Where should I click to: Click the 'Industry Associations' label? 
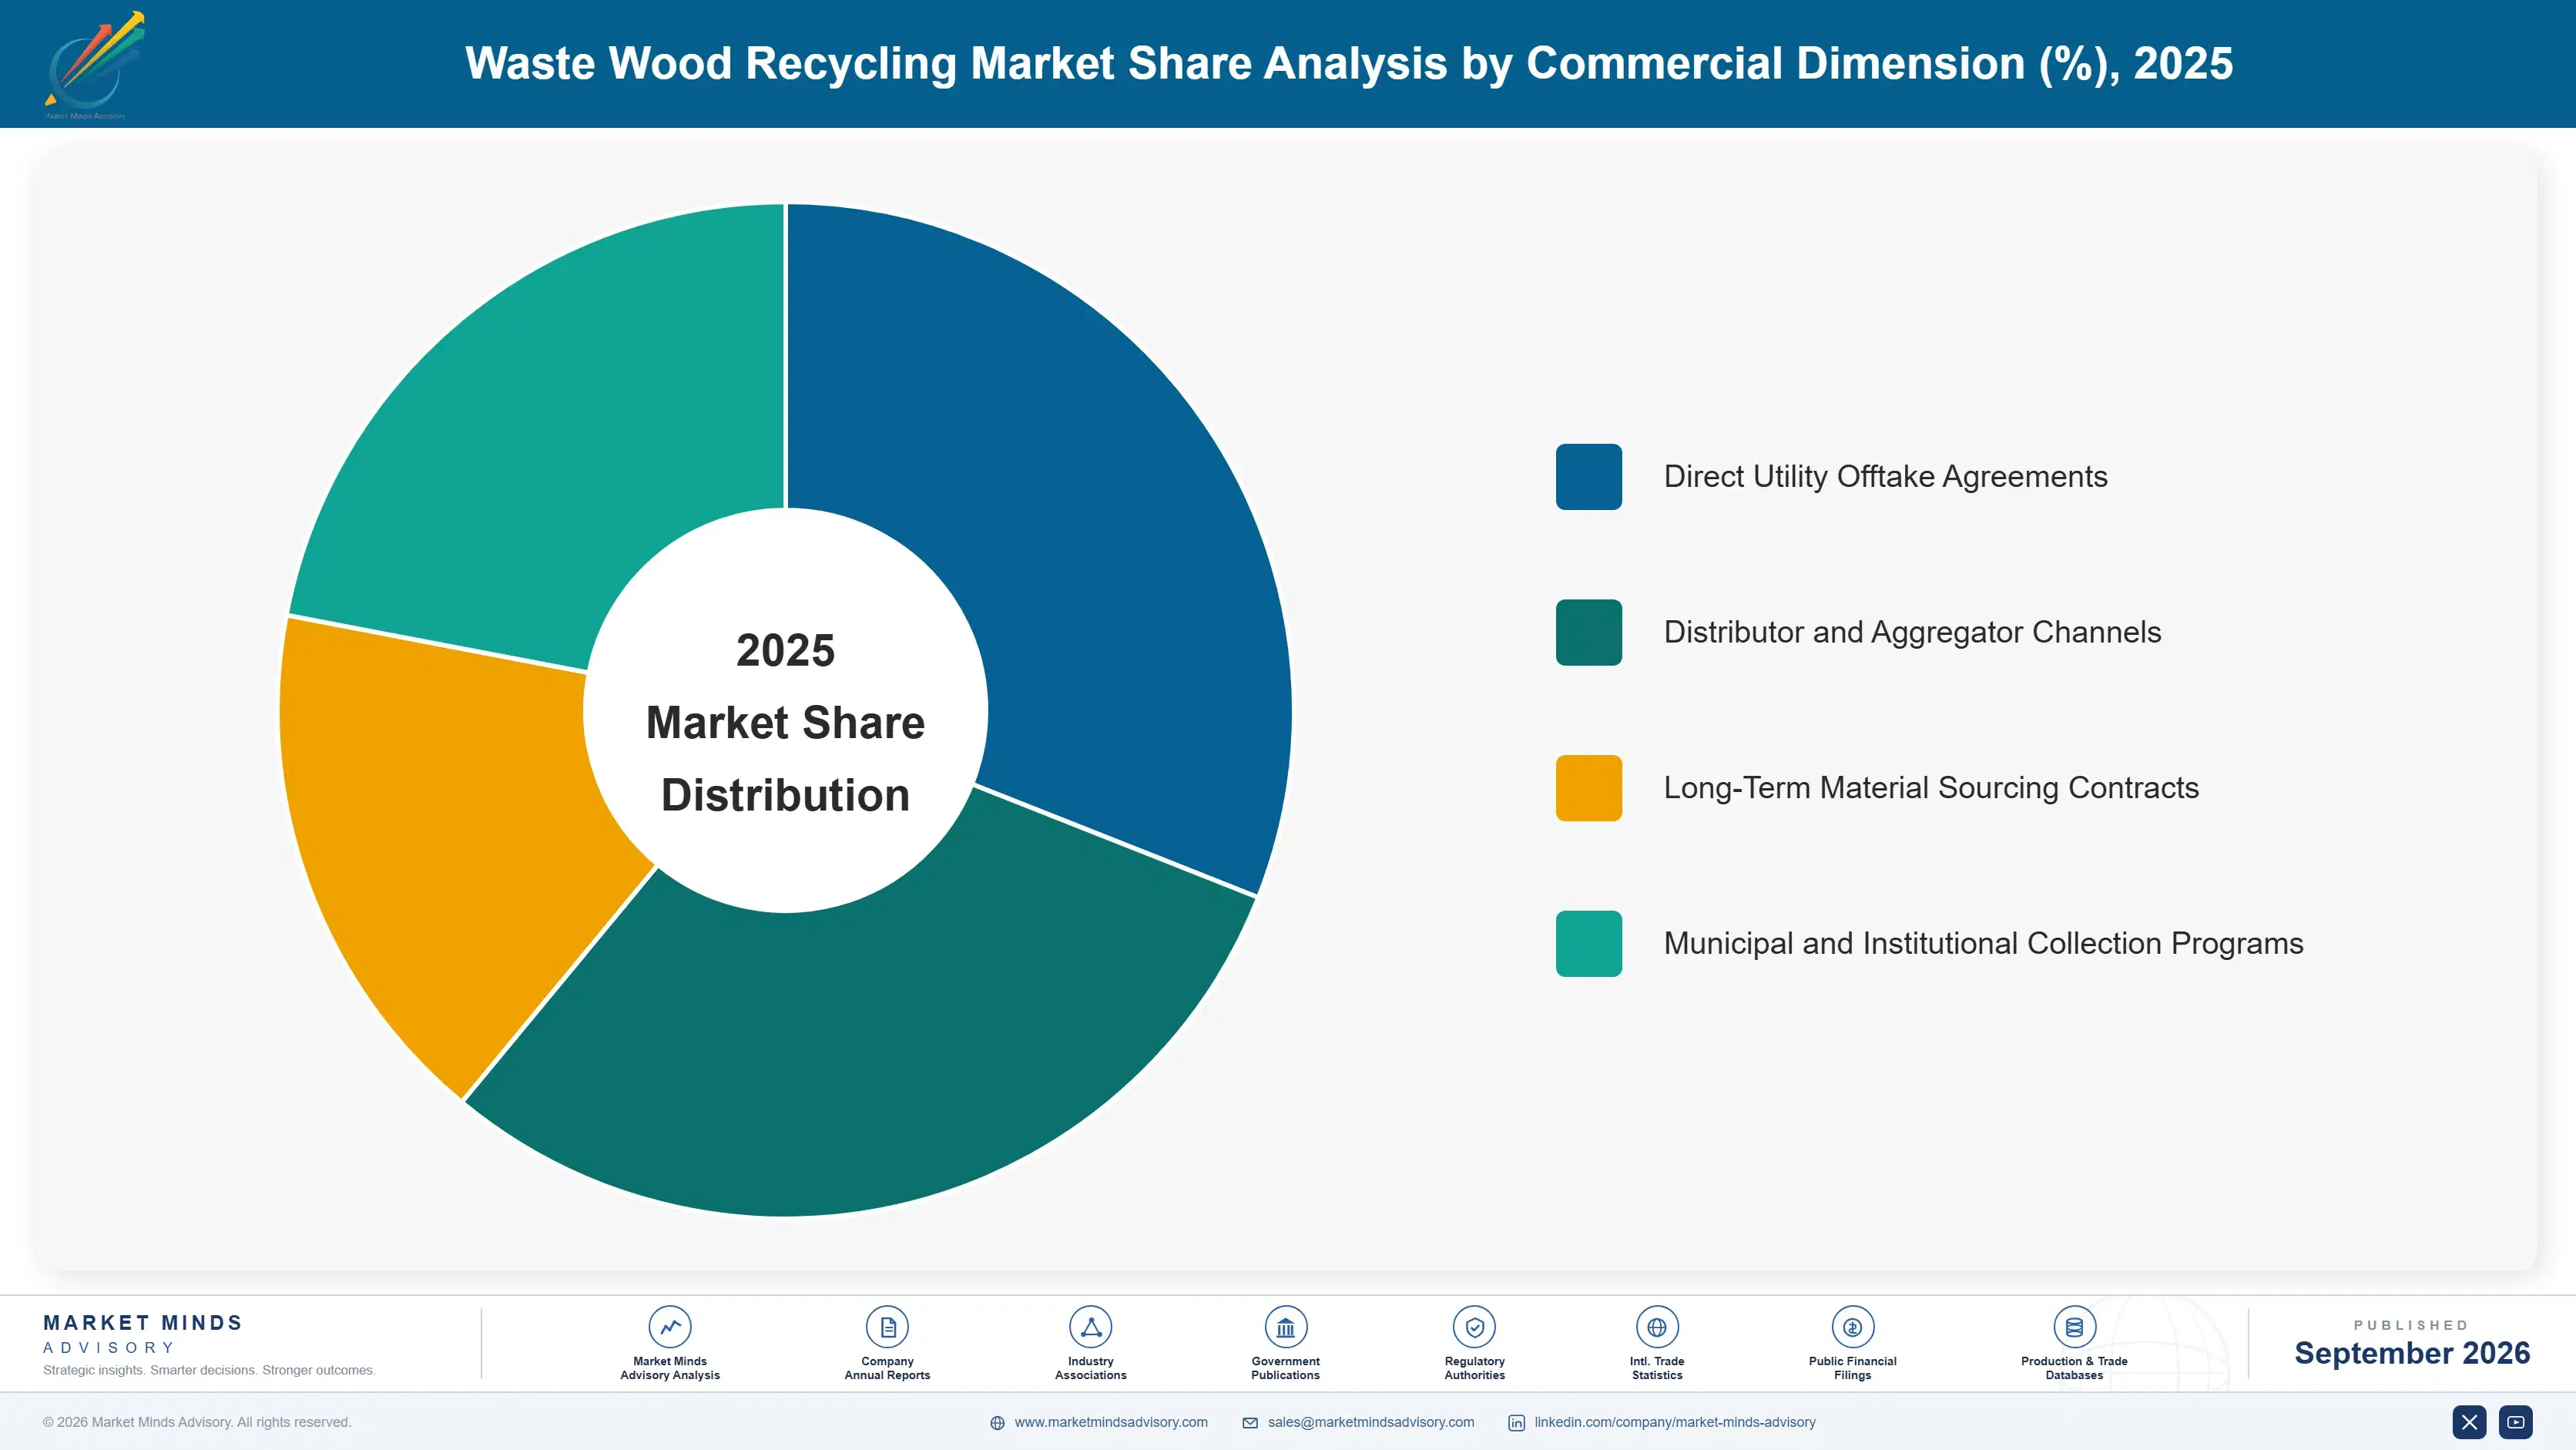[1090, 1368]
